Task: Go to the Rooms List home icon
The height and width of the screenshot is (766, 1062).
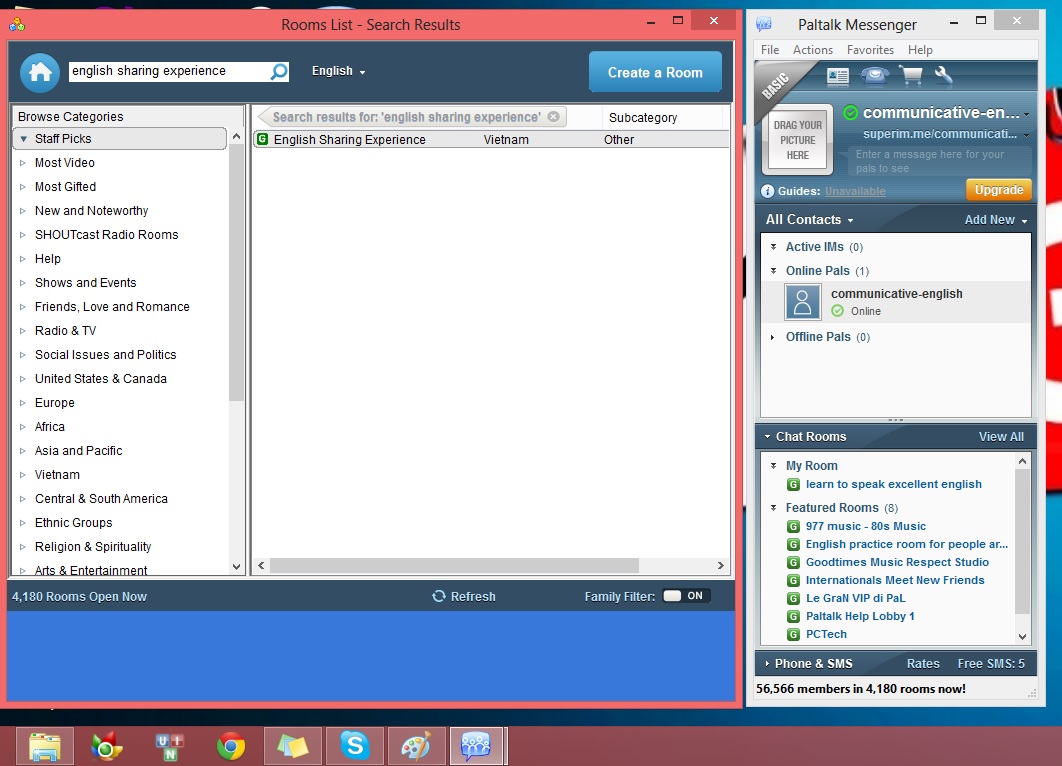Action: click(x=40, y=72)
